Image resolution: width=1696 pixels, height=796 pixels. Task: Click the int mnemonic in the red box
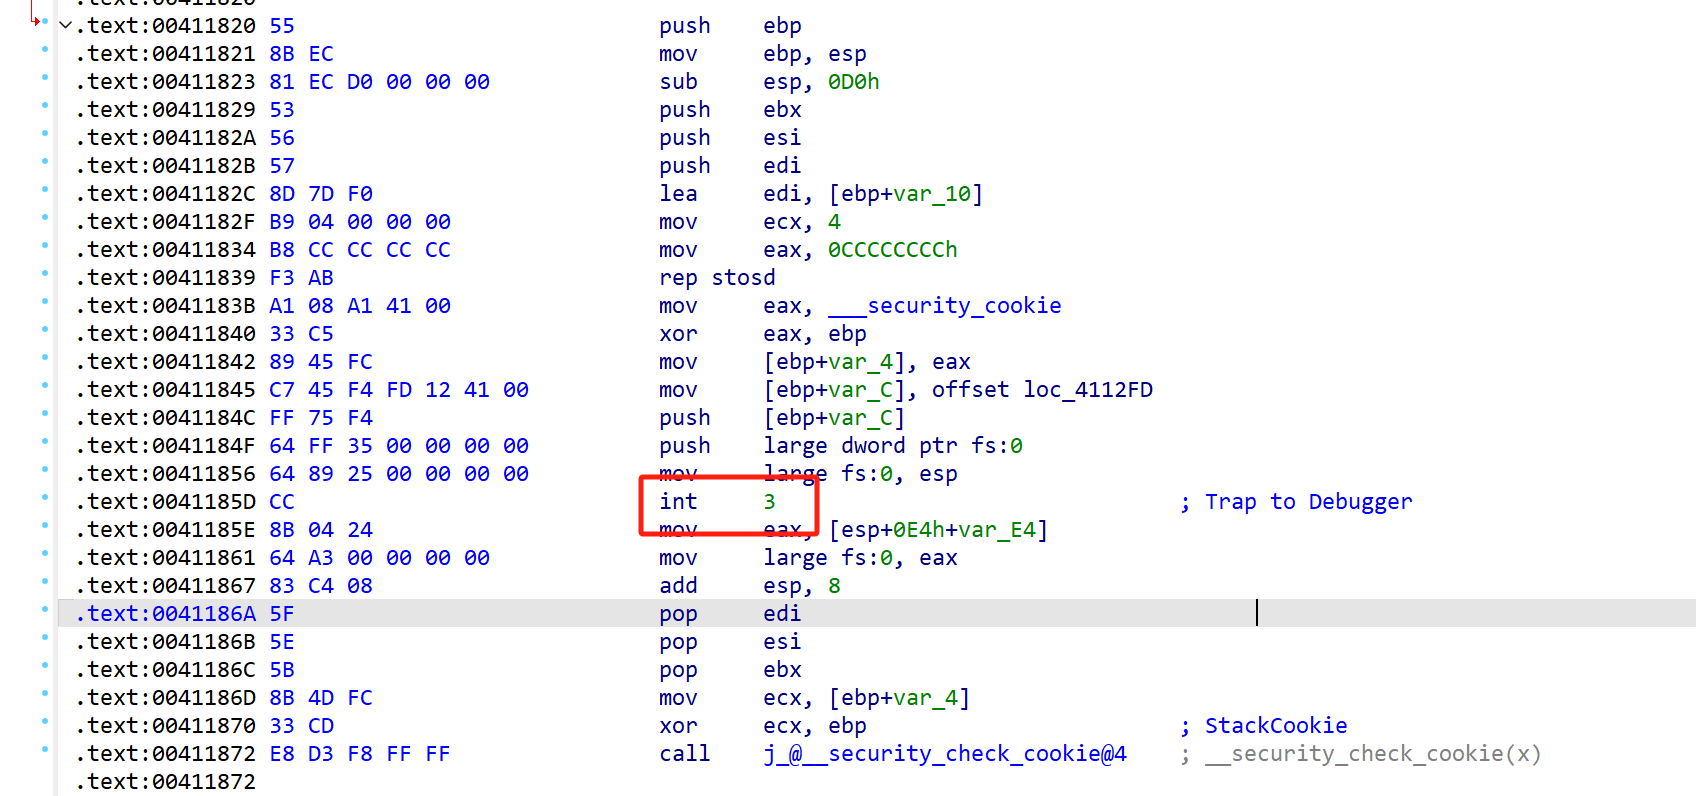coord(678,502)
